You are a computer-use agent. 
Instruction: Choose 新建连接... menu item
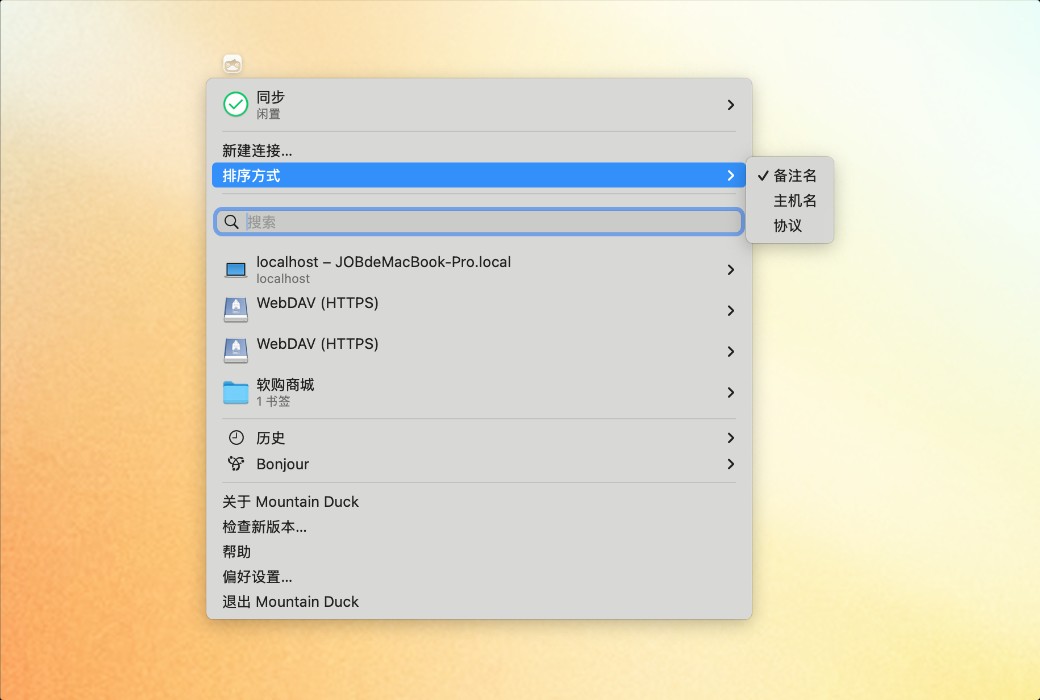pos(479,151)
